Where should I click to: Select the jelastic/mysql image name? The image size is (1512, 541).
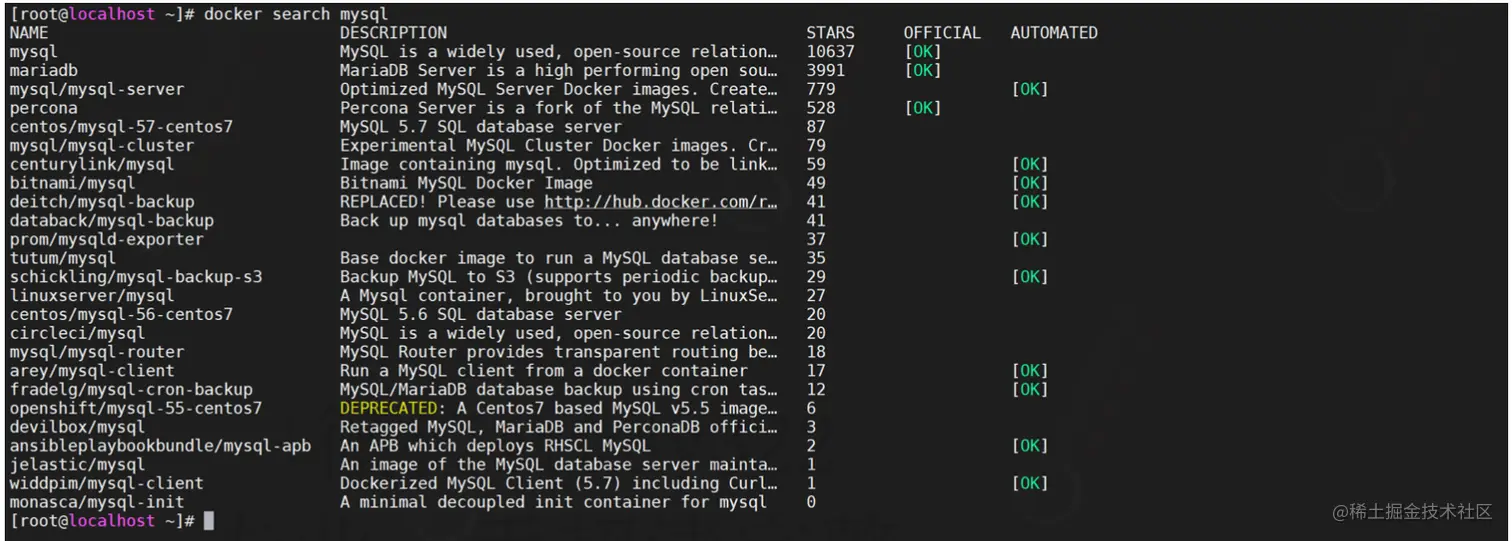[x=77, y=464]
